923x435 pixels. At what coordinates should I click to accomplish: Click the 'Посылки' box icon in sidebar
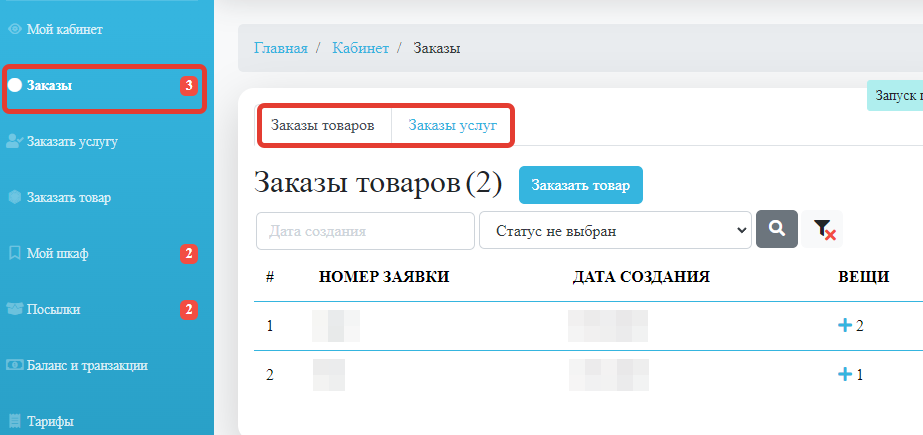point(14,309)
